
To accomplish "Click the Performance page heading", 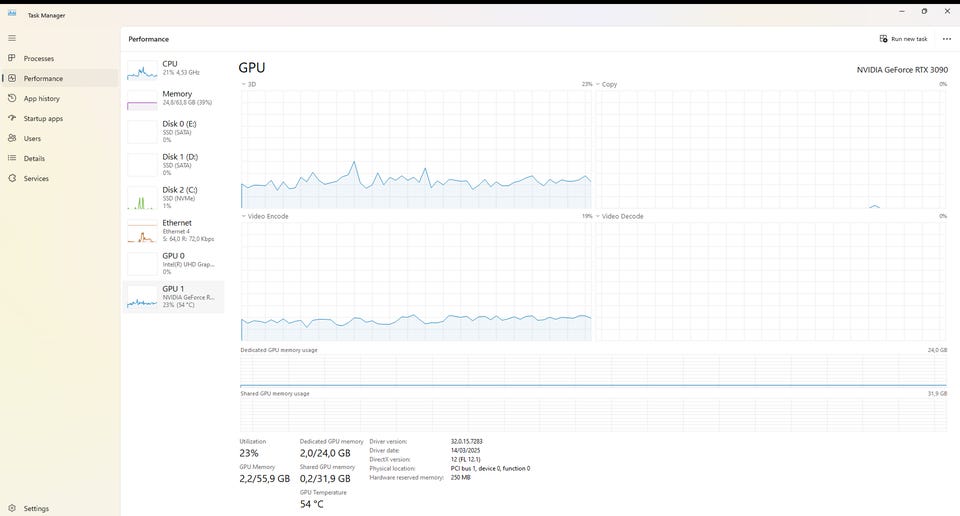I will 149,39.
